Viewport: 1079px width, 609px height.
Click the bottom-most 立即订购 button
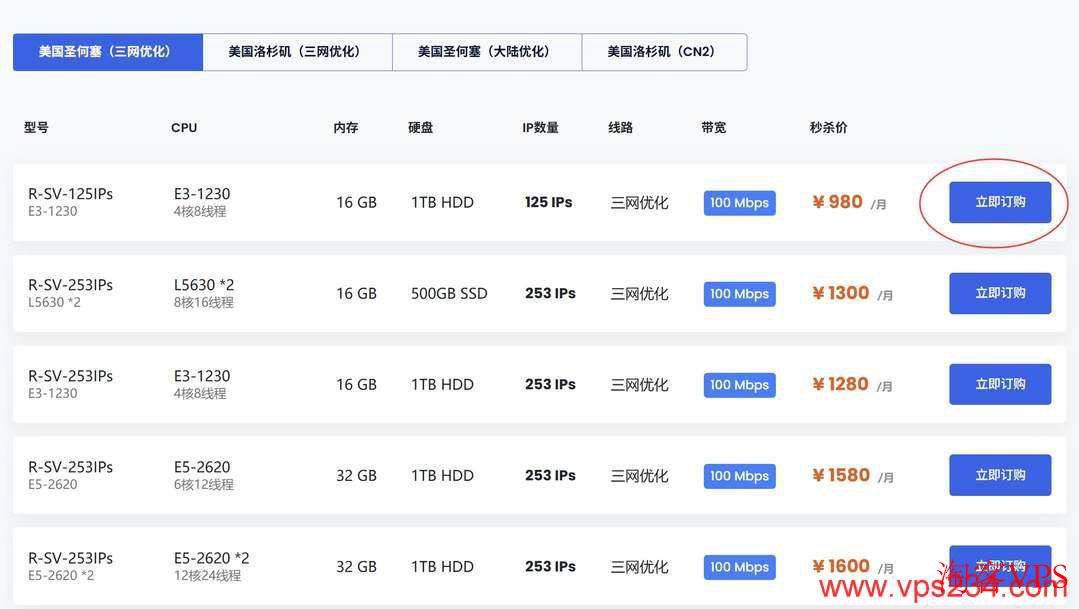pyautogui.click(x=1000, y=563)
